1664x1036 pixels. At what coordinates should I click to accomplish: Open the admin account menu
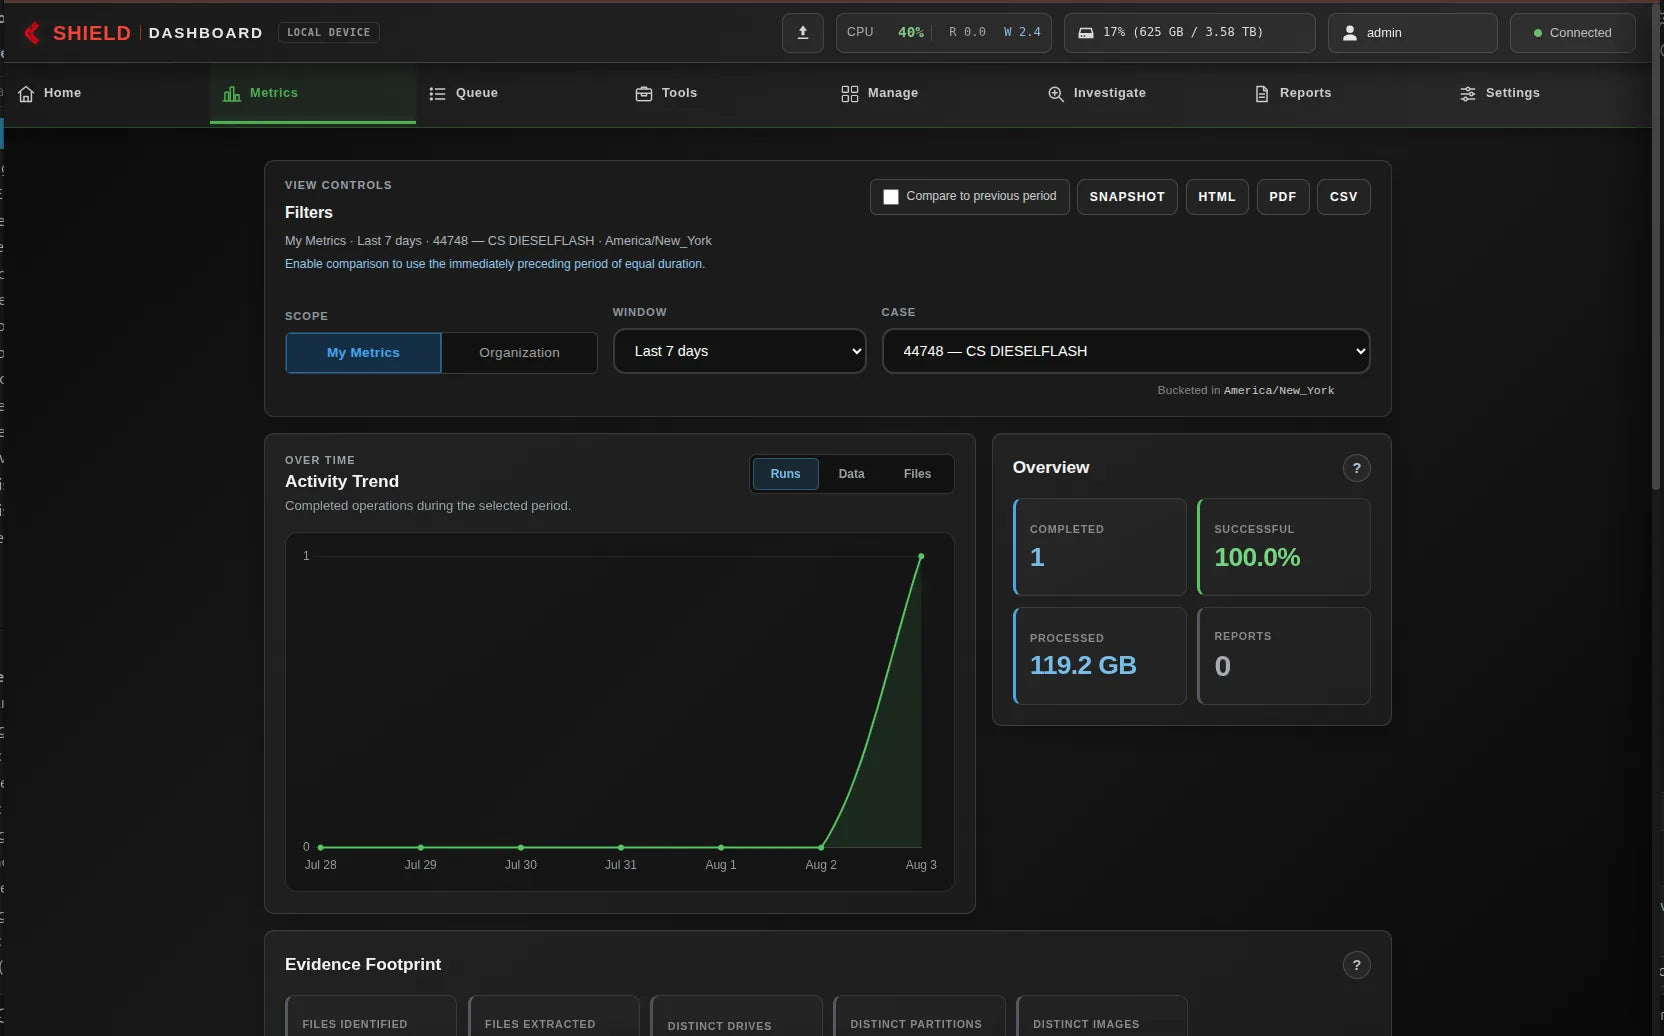(x=1412, y=33)
